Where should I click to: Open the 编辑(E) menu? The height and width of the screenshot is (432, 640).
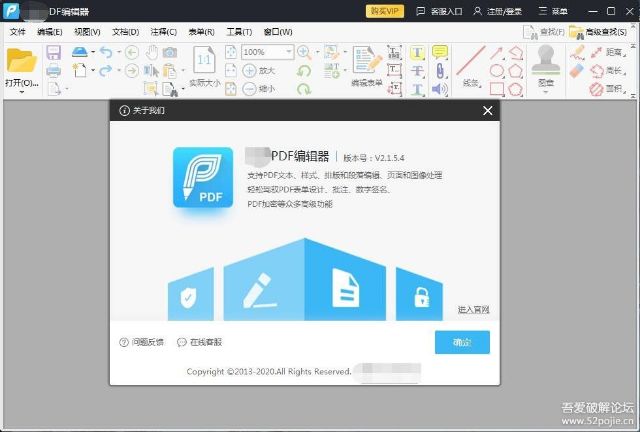point(49,32)
